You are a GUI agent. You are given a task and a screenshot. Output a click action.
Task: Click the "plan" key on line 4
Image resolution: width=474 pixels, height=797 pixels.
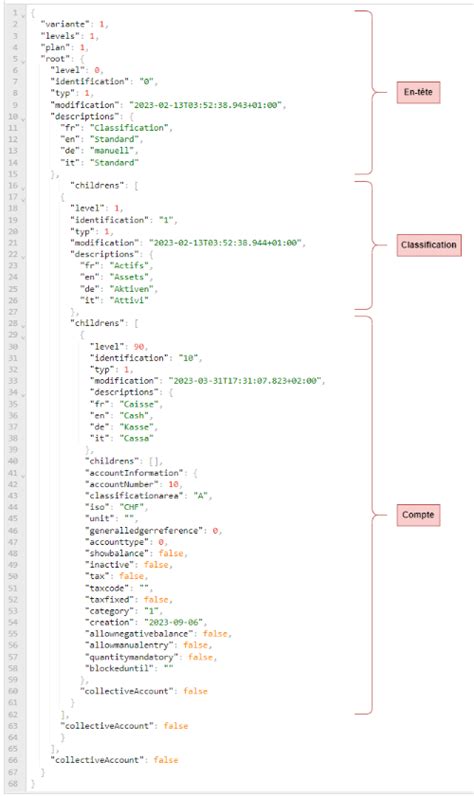coord(55,47)
